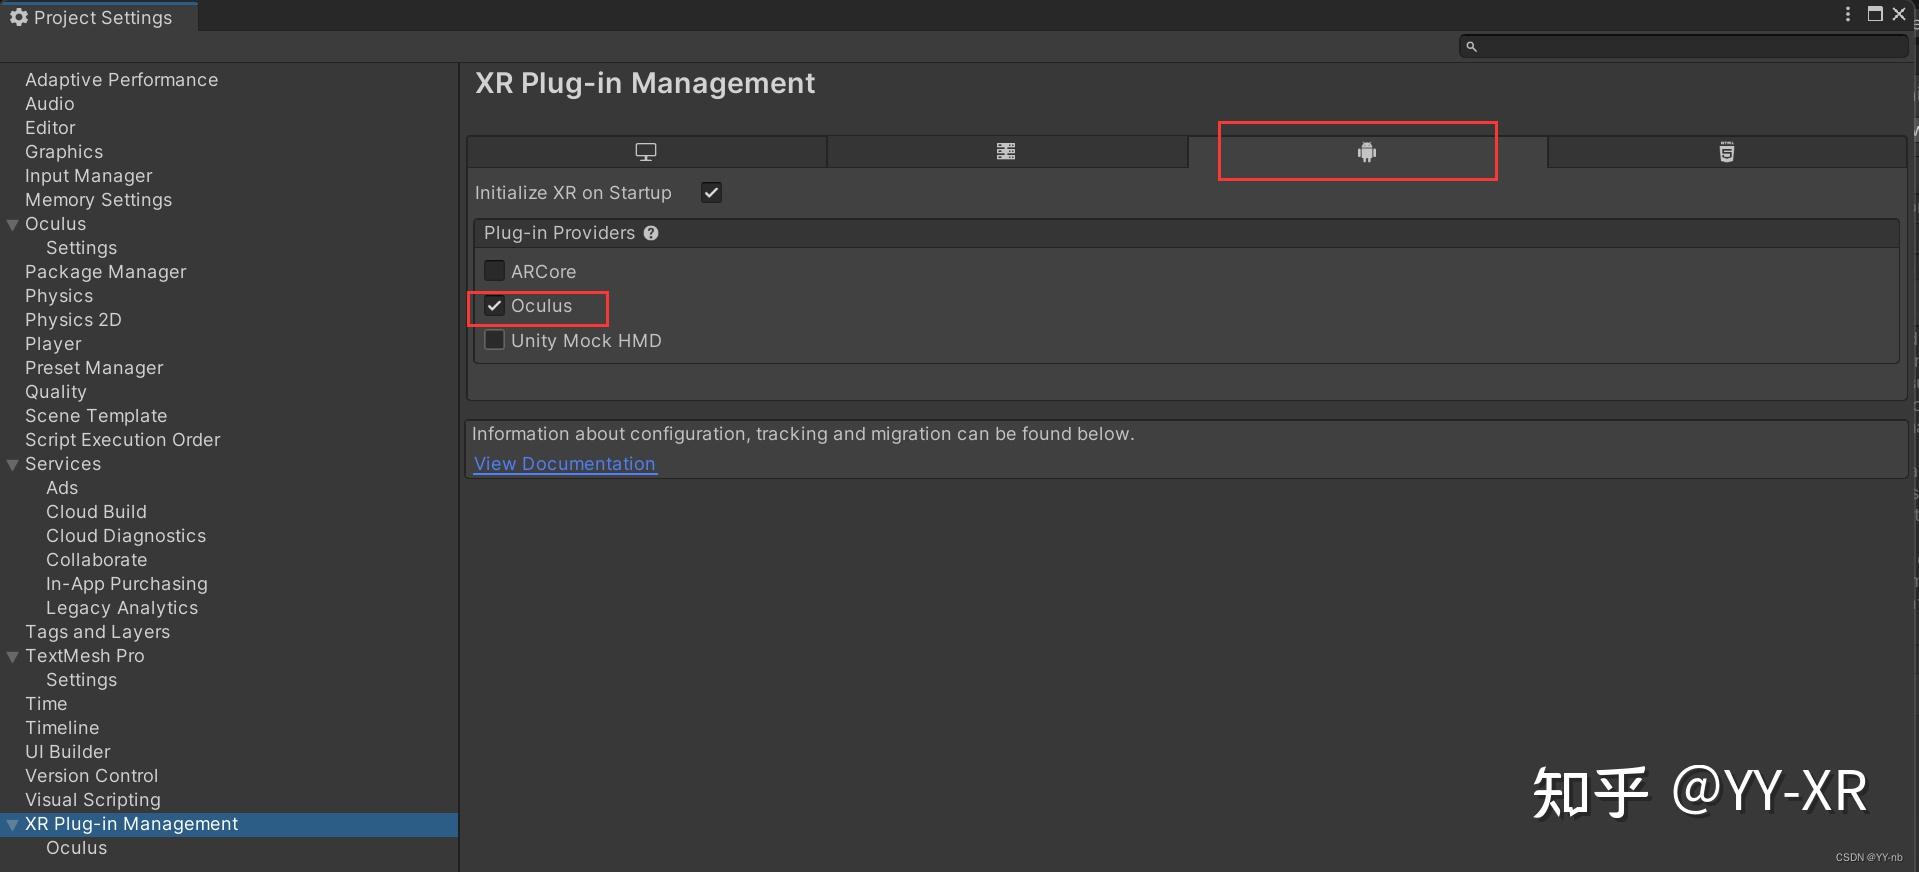Toggle Initialize XR on Startup checkbox
Viewport: 1919px width, 872px height.
pyautogui.click(x=711, y=193)
